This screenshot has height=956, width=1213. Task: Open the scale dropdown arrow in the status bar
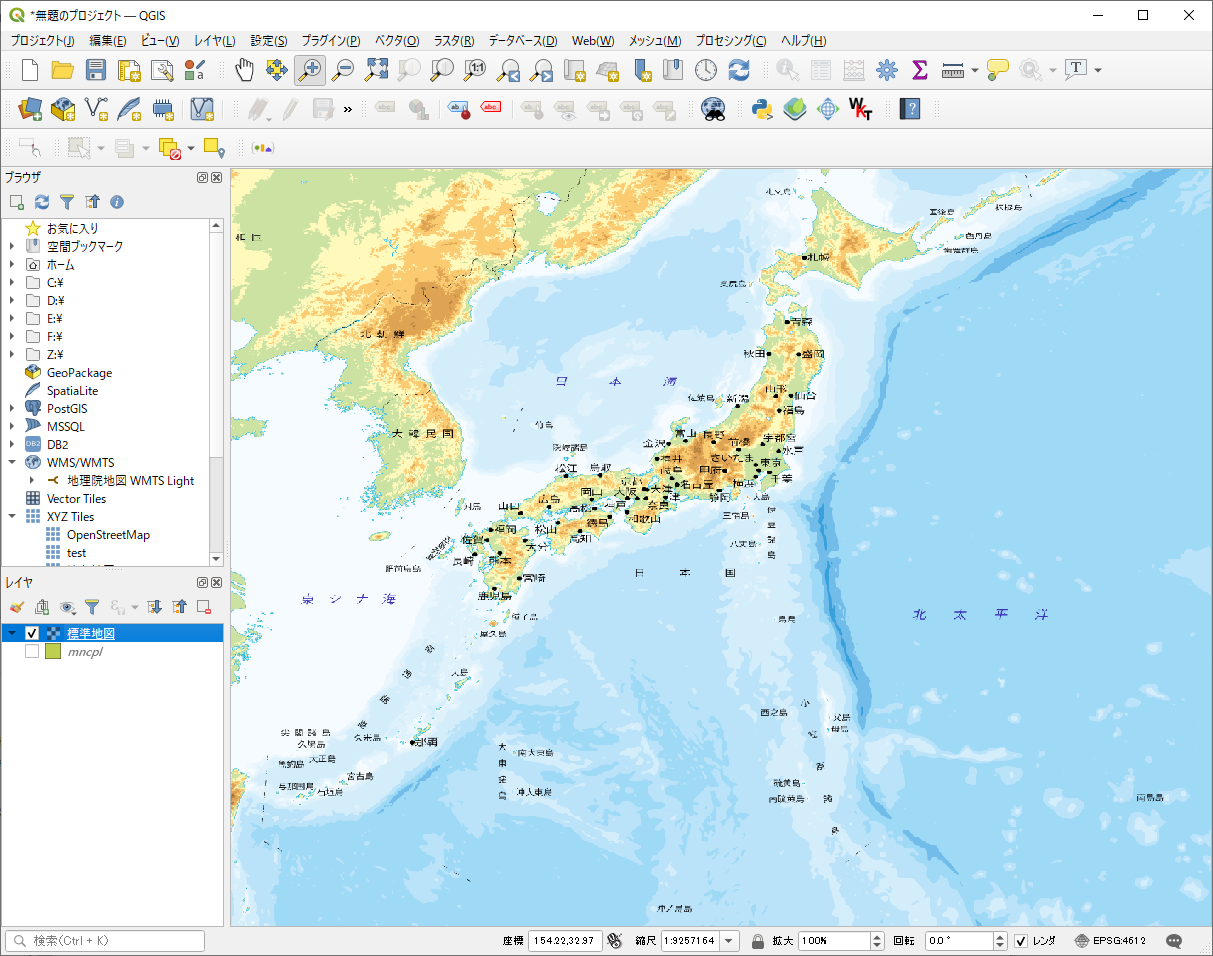tap(729, 941)
